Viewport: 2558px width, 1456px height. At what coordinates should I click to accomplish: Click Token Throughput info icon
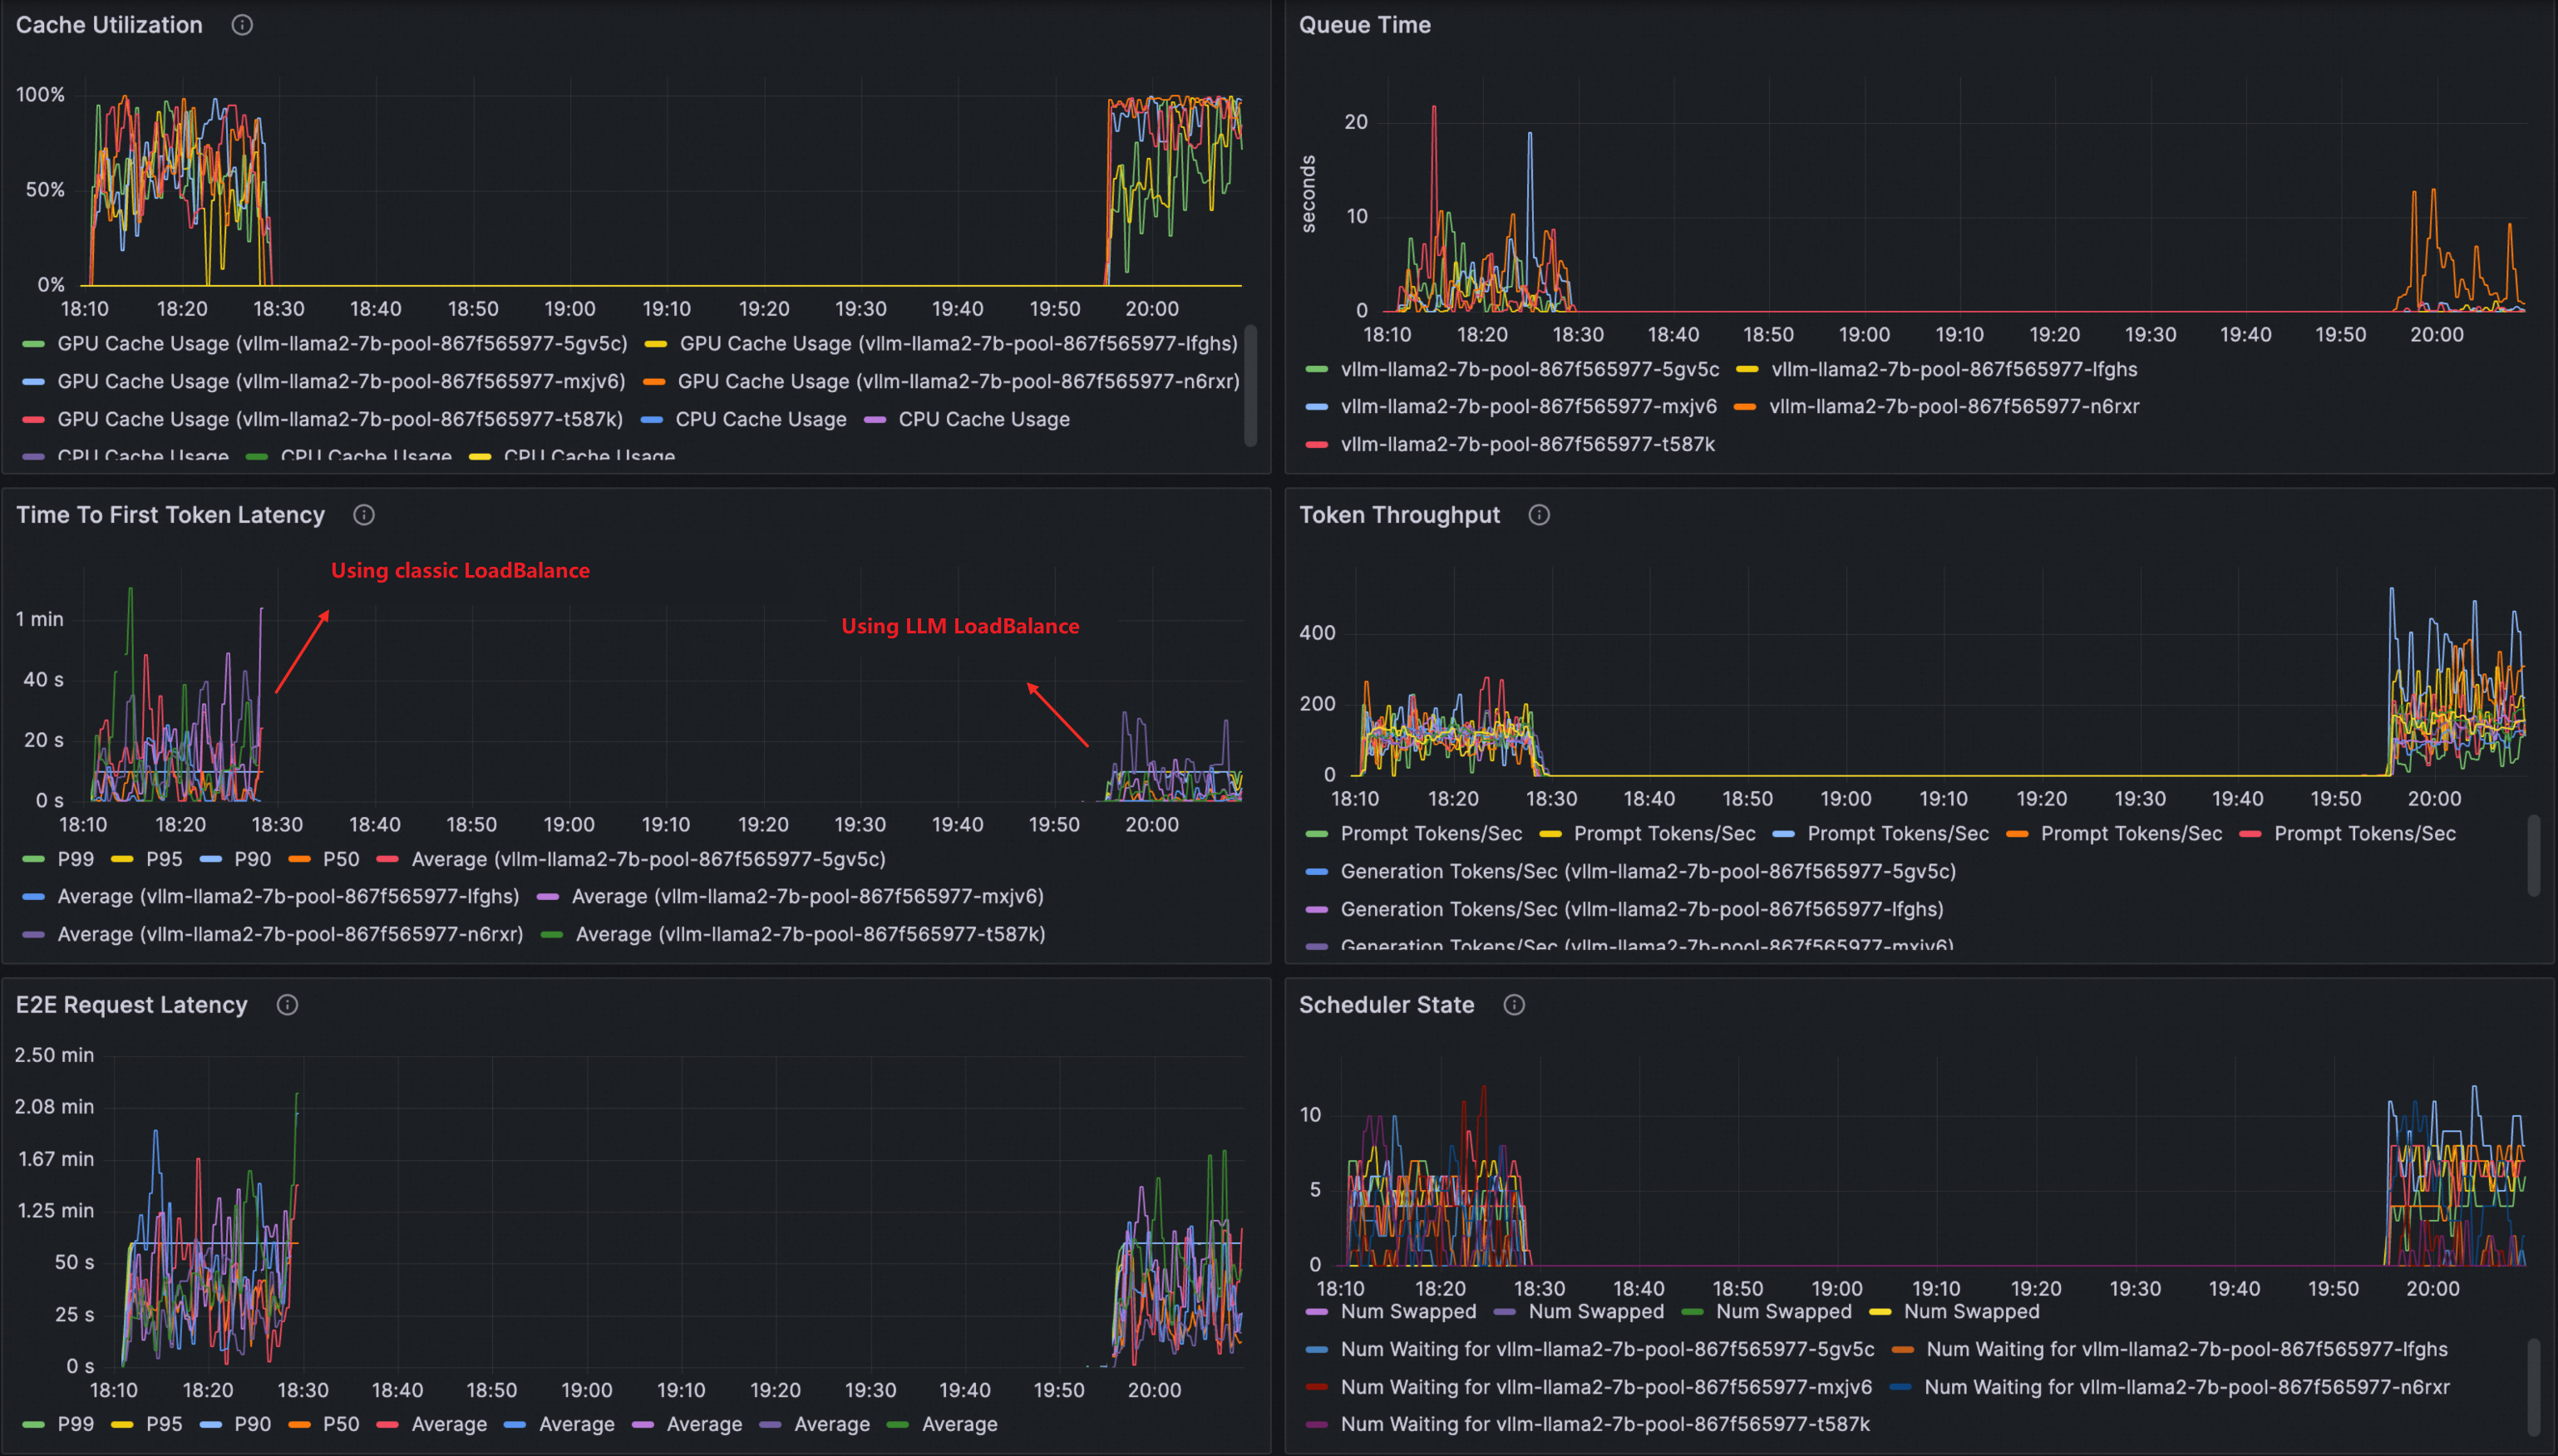click(x=1539, y=515)
